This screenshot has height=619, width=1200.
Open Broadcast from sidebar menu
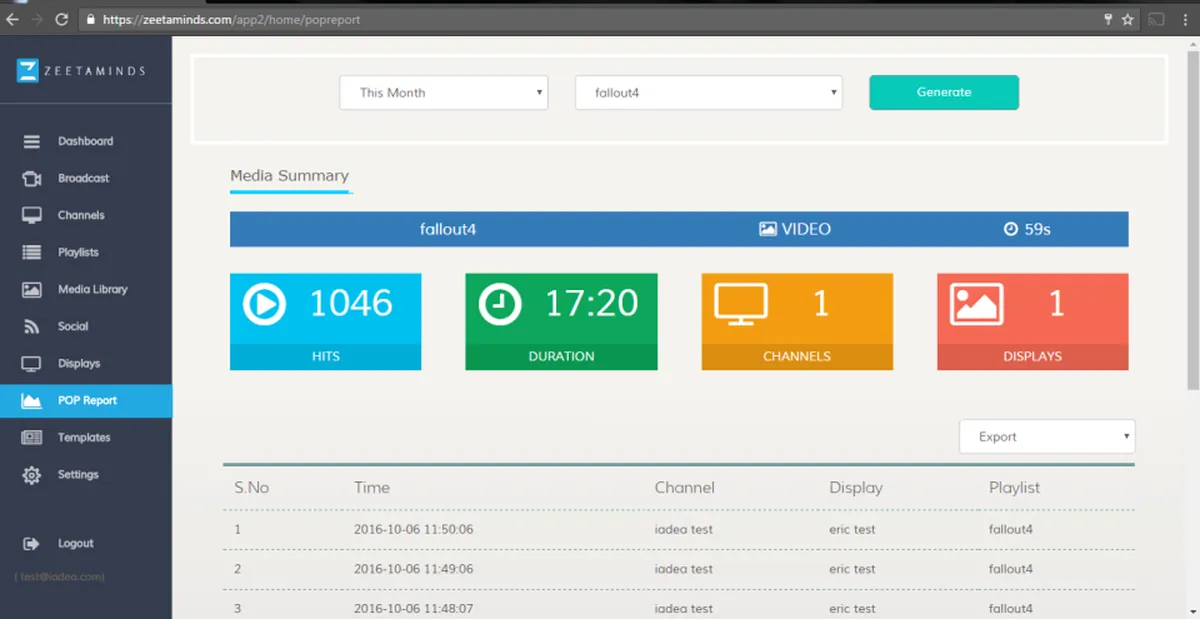[x=83, y=179]
